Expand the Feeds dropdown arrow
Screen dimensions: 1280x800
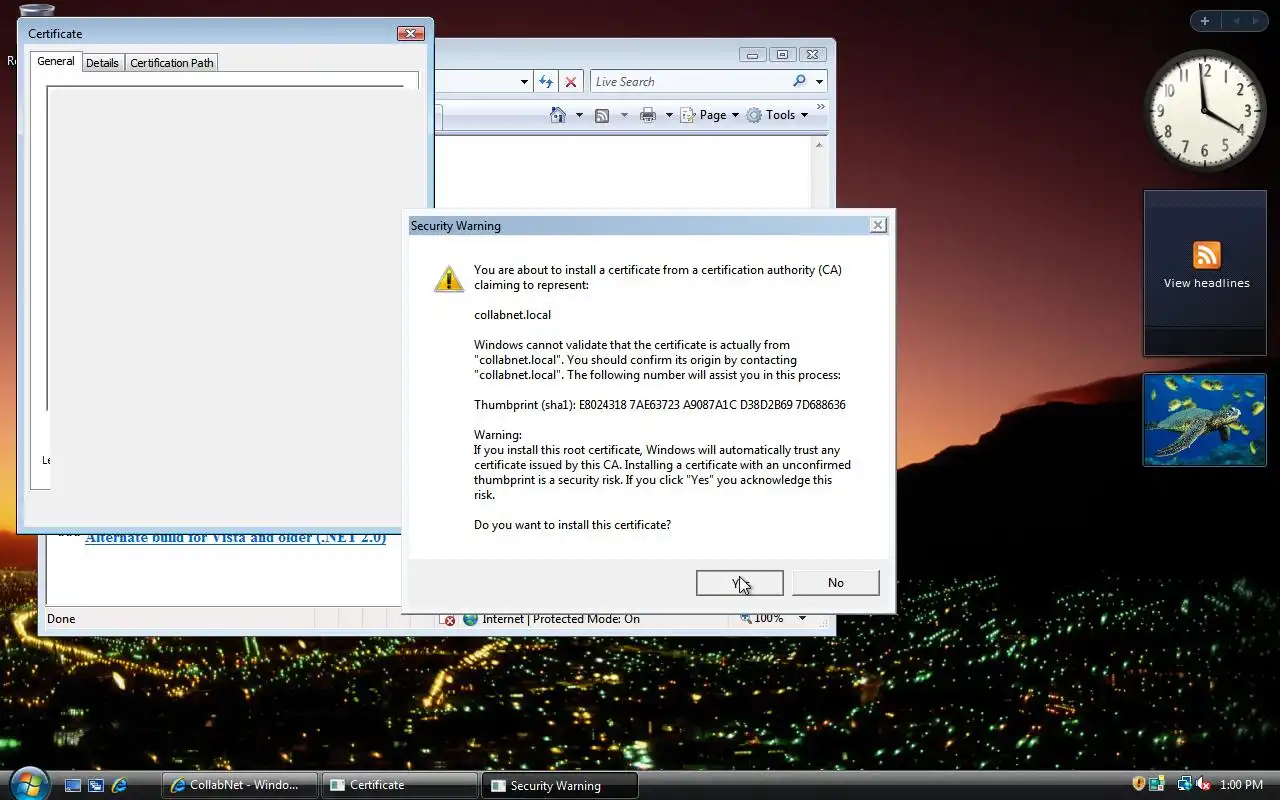tap(624, 115)
